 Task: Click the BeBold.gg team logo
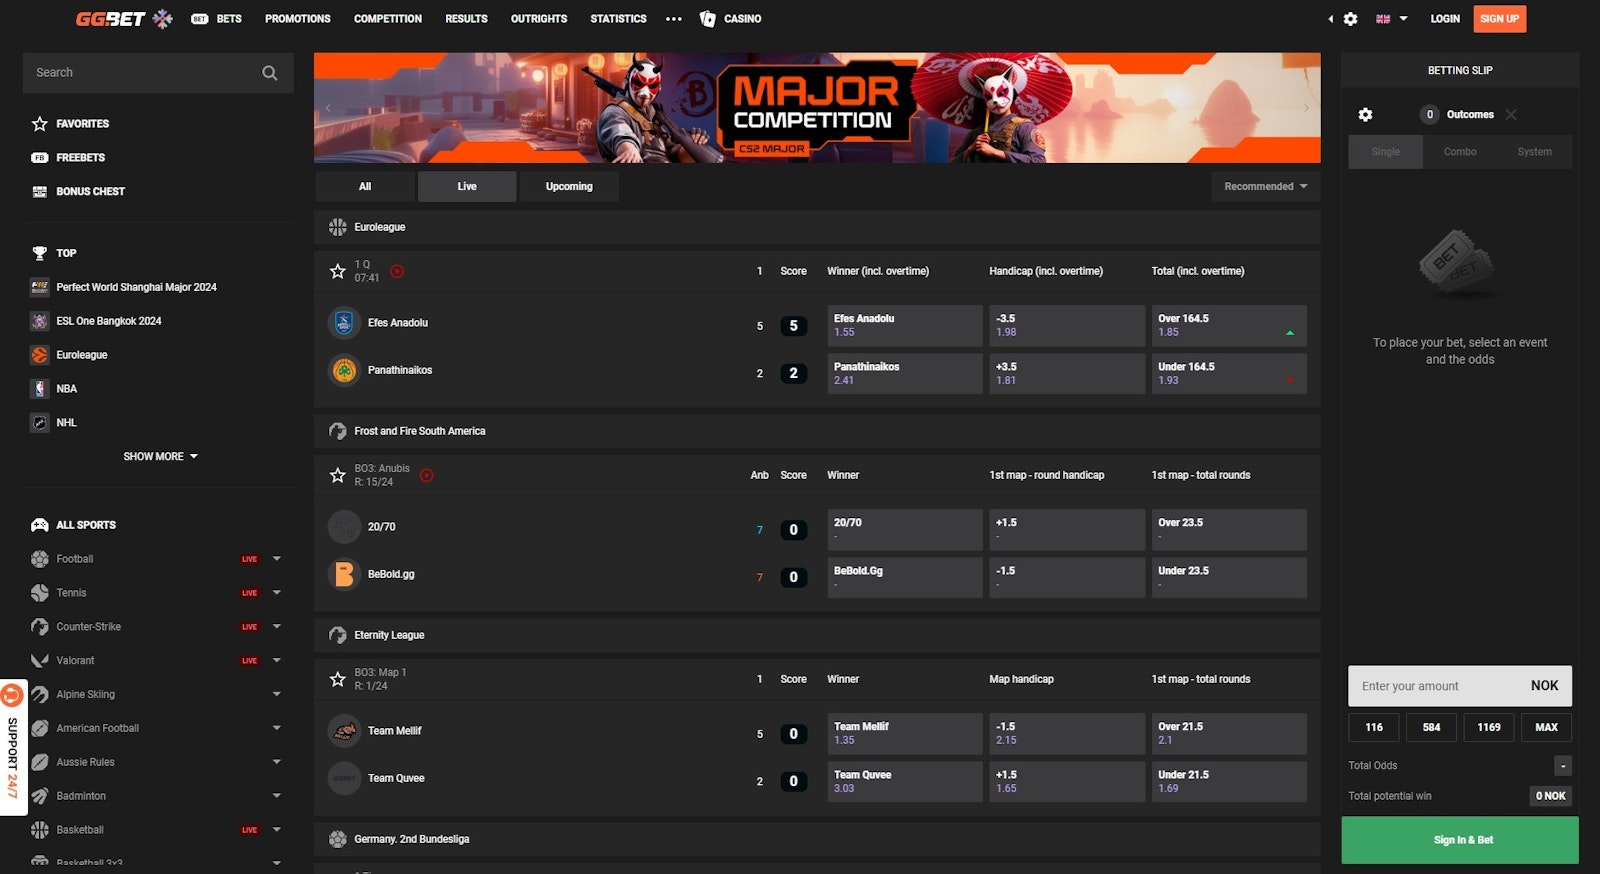344,575
